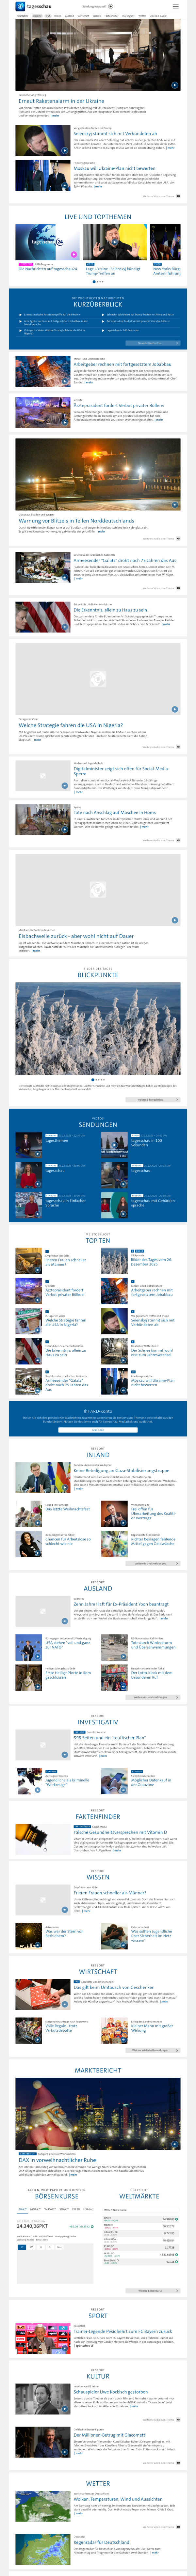The image size is (196, 2576).
Task: Play the Nigeria USA strategy video
Action: click(174, 709)
